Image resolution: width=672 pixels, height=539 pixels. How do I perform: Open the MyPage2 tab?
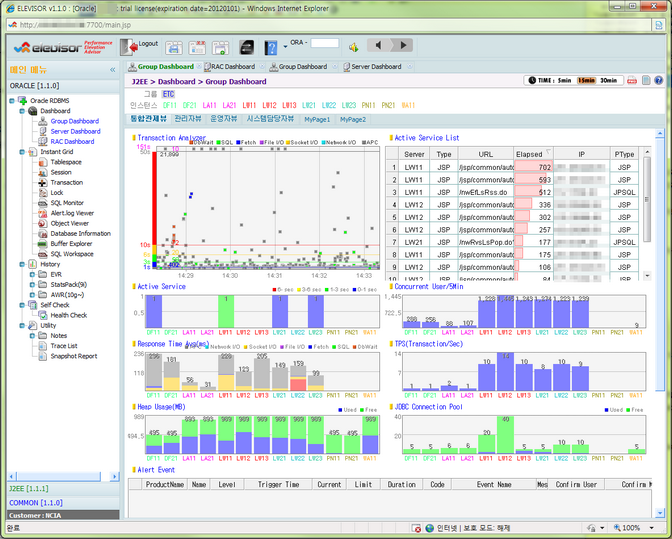pos(353,120)
